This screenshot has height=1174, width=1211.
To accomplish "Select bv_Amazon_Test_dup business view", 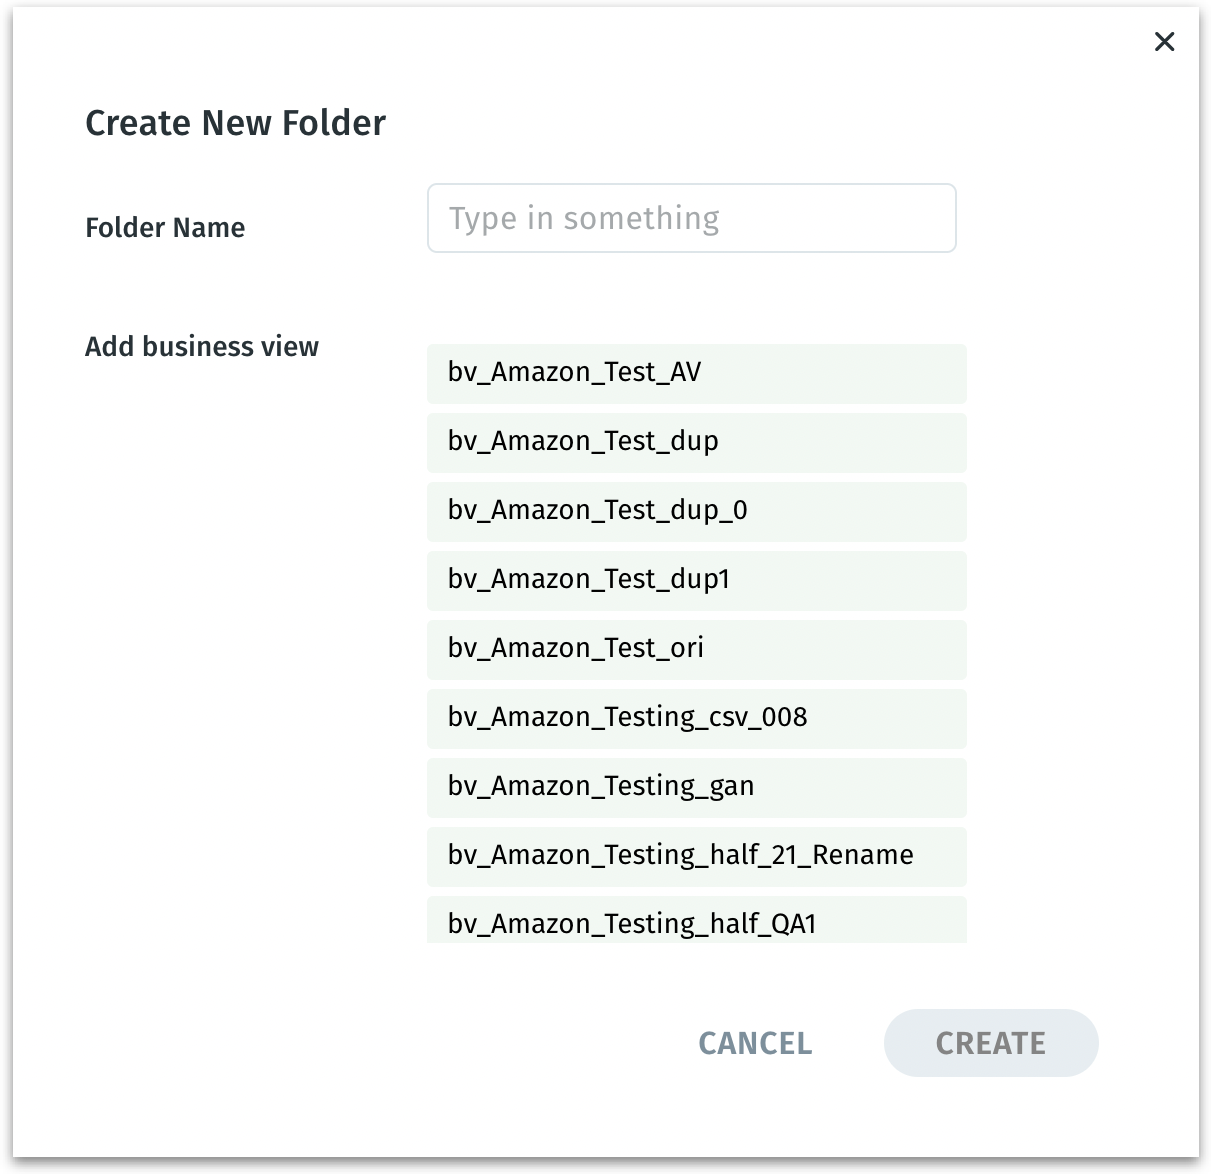I will (x=696, y=442).
